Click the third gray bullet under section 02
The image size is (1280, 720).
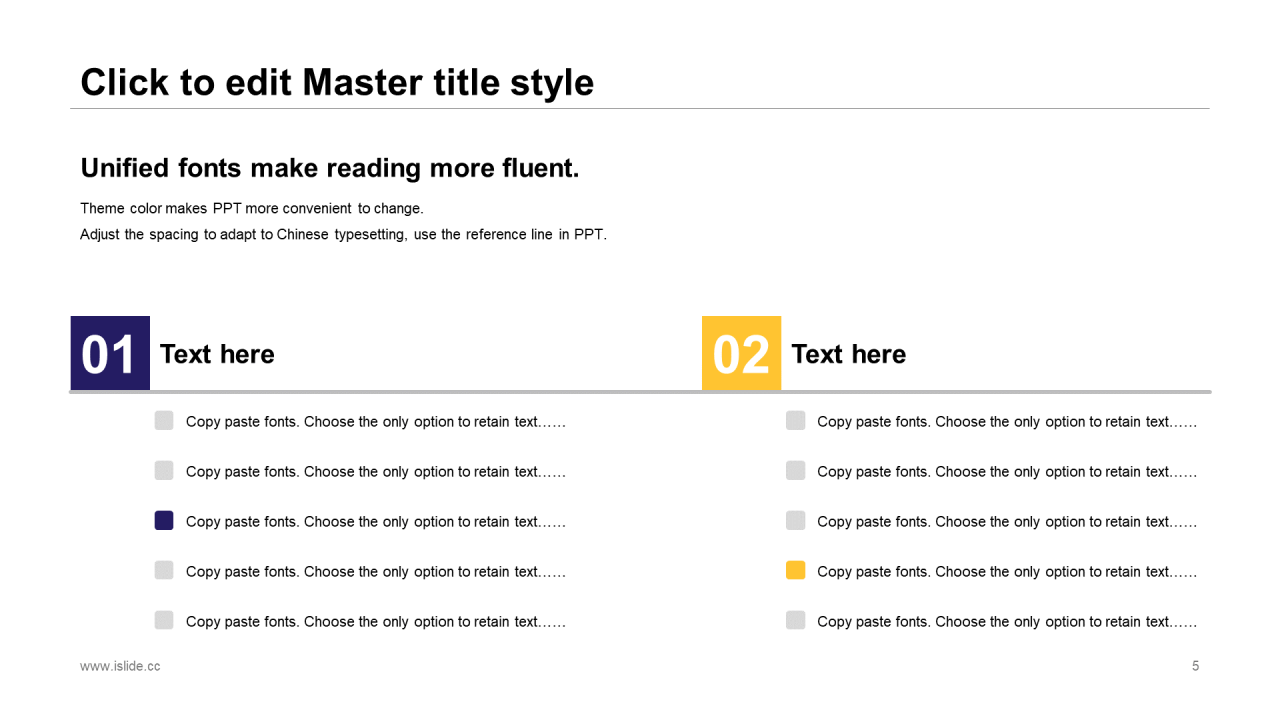click(x=795, y=520)
